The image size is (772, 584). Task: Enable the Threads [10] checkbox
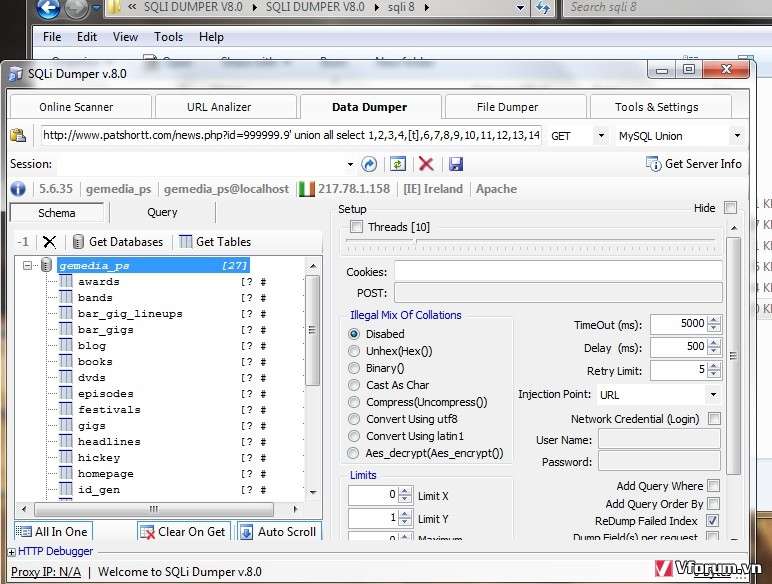pos(356,227)
